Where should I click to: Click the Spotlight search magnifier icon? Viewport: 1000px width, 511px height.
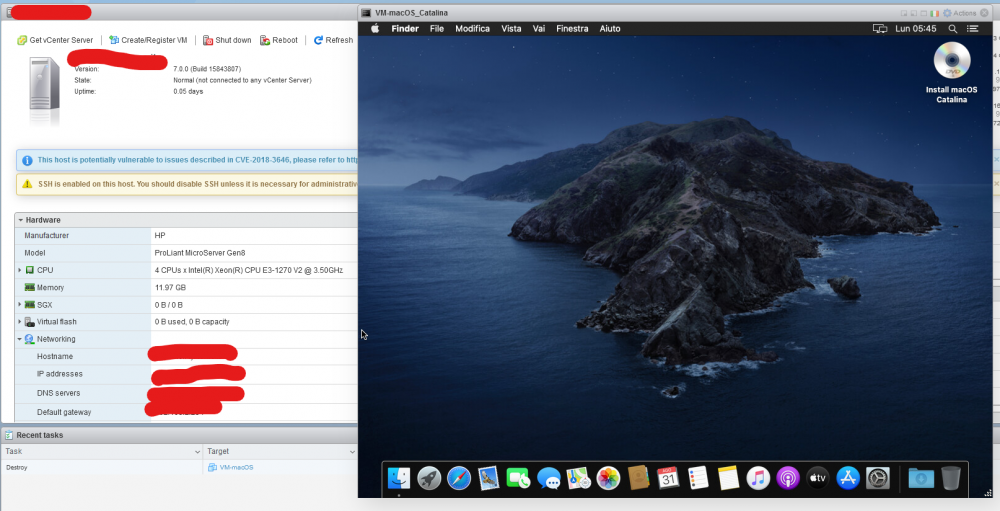point(952,29)
